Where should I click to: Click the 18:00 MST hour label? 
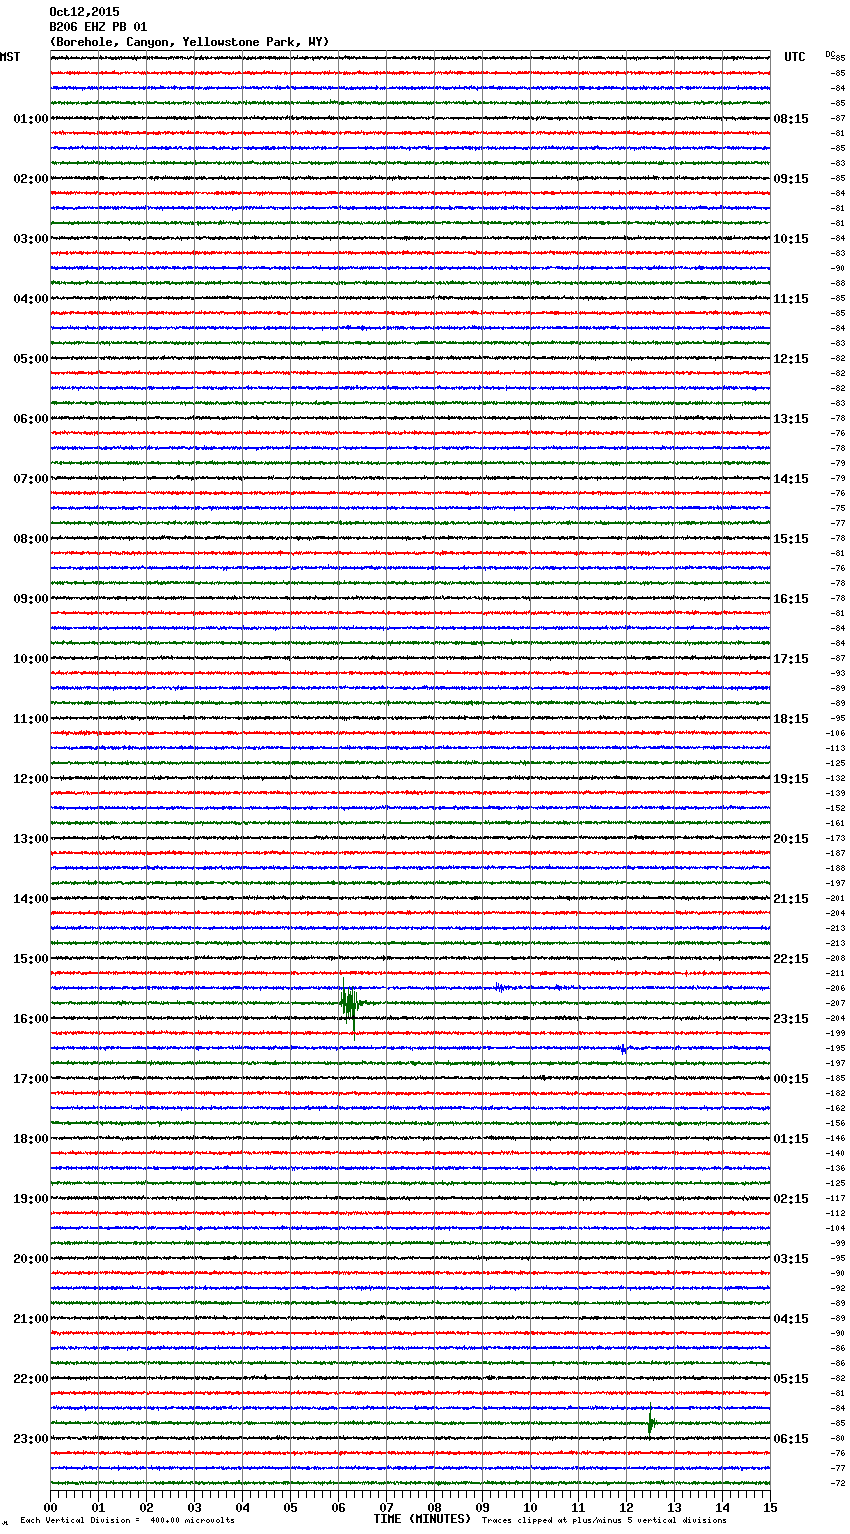click(31, 1139)
